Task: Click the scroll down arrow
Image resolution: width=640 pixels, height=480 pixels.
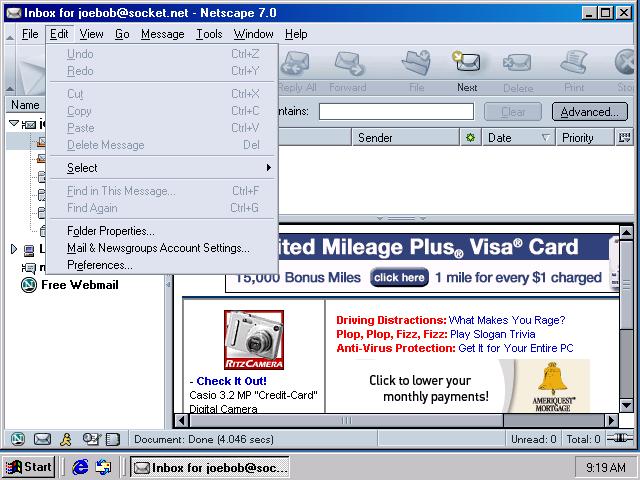Action: [627, 405]
